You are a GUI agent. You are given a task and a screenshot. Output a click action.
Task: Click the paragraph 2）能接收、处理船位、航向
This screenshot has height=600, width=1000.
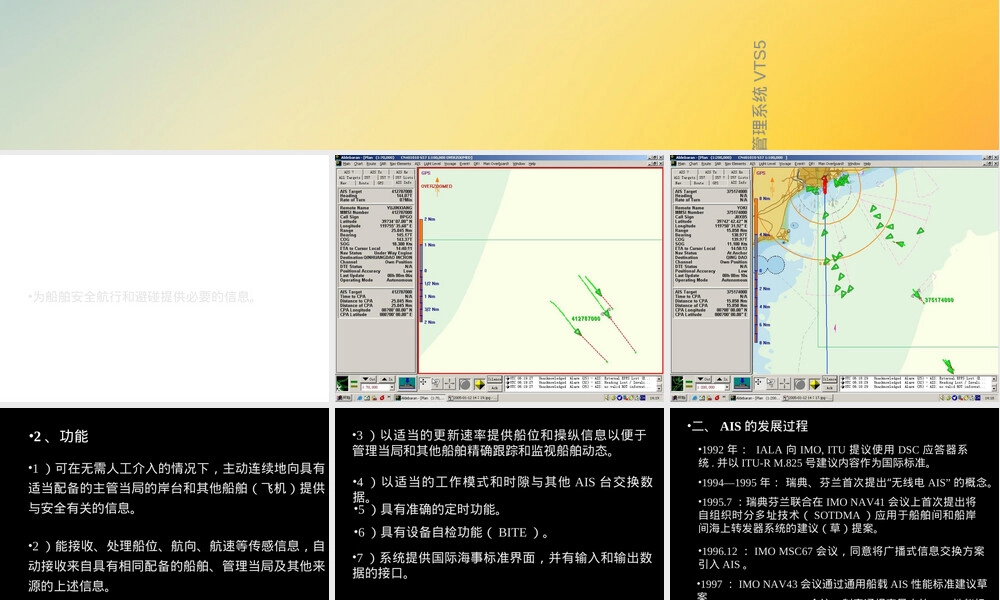tap(177, 566)
